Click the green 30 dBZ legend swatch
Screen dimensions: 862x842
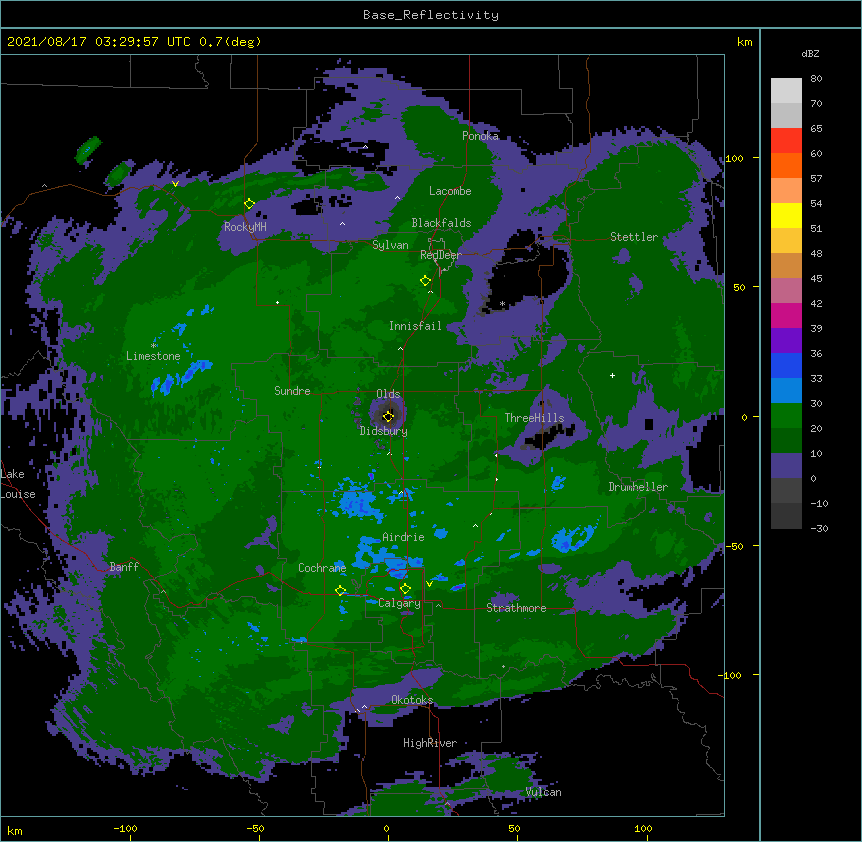click(786, 416)
